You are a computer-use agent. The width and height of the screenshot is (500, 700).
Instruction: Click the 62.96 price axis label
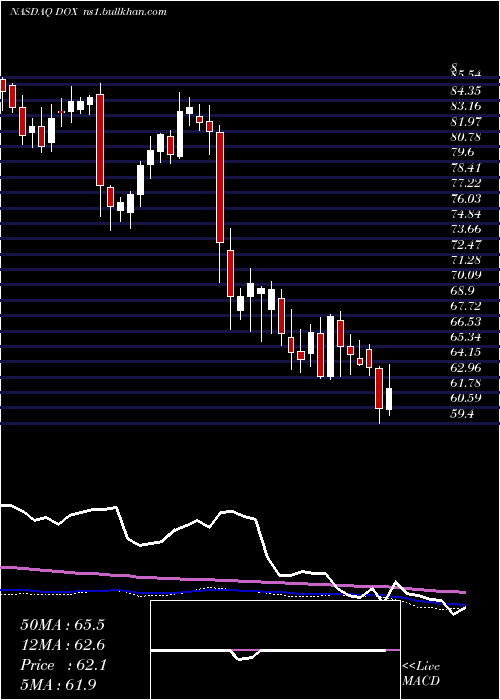point(466,367)
